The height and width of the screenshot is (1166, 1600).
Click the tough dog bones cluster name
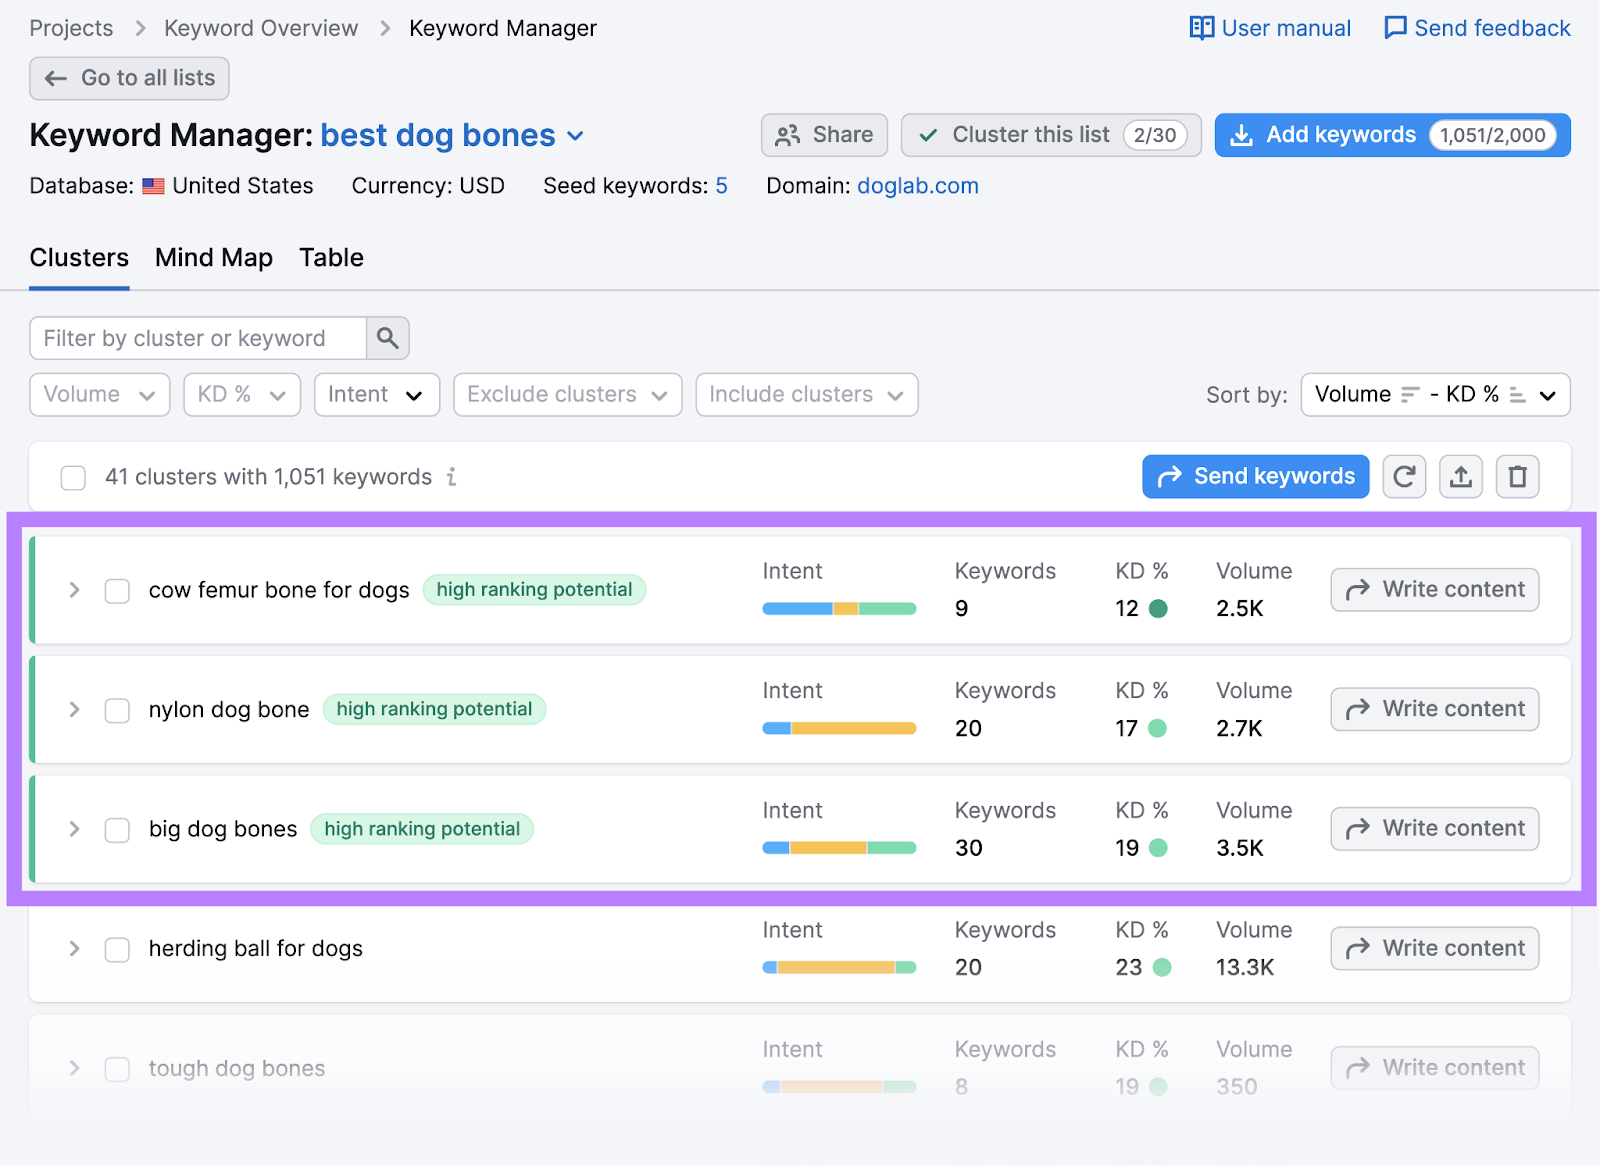coord(237,1069)
